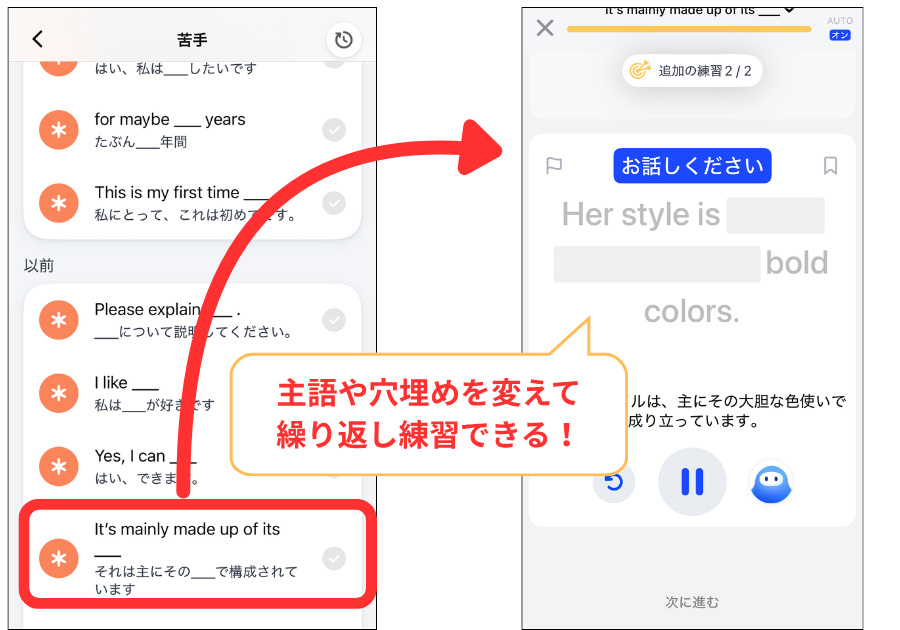Check off 'Please explain ___' phrase
This screenshot has width=900, height=630.
point(334,320)
